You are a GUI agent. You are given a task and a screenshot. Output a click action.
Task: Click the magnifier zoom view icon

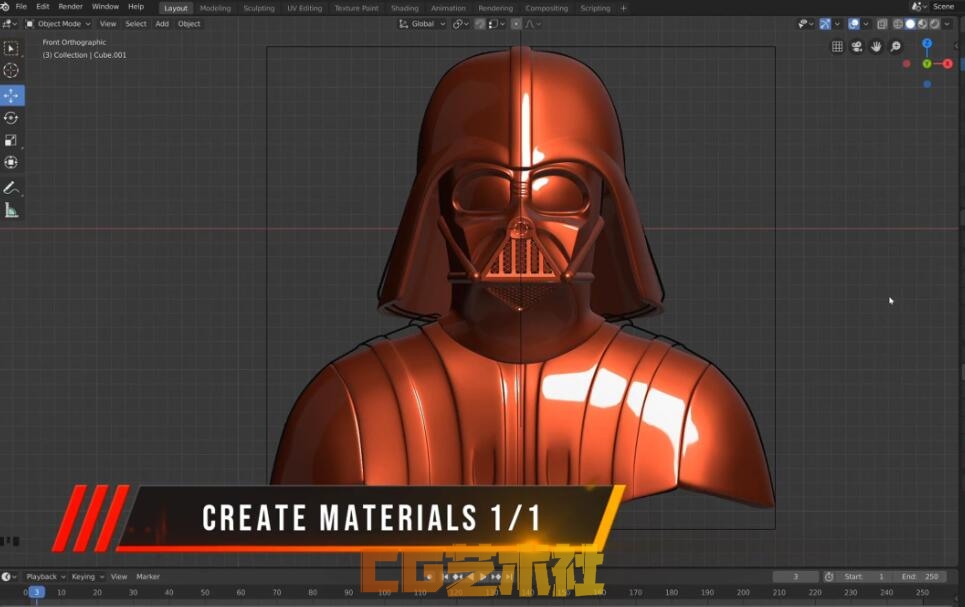click(x=895, y=47)
